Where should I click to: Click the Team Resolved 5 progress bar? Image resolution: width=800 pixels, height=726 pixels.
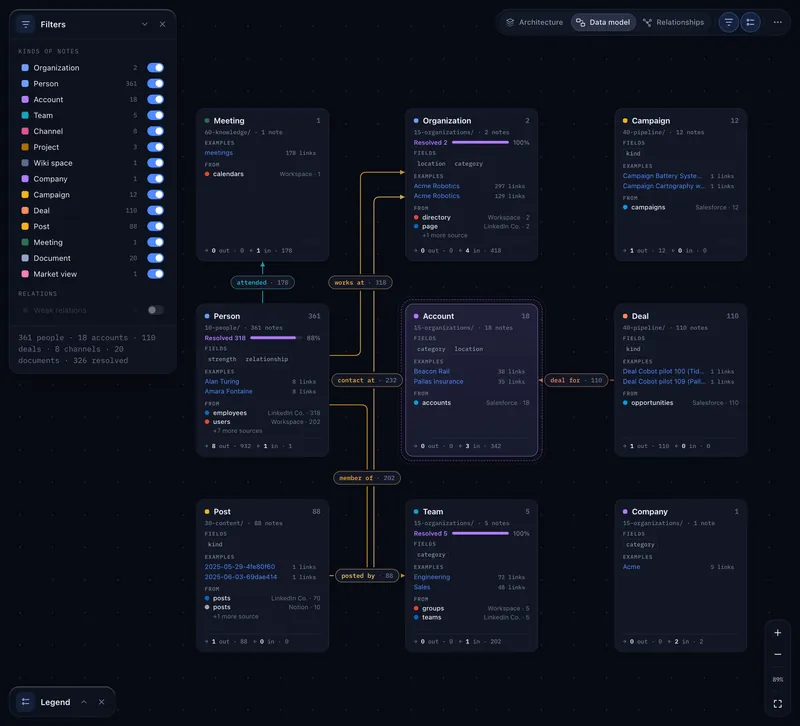[x=480, y=534]
